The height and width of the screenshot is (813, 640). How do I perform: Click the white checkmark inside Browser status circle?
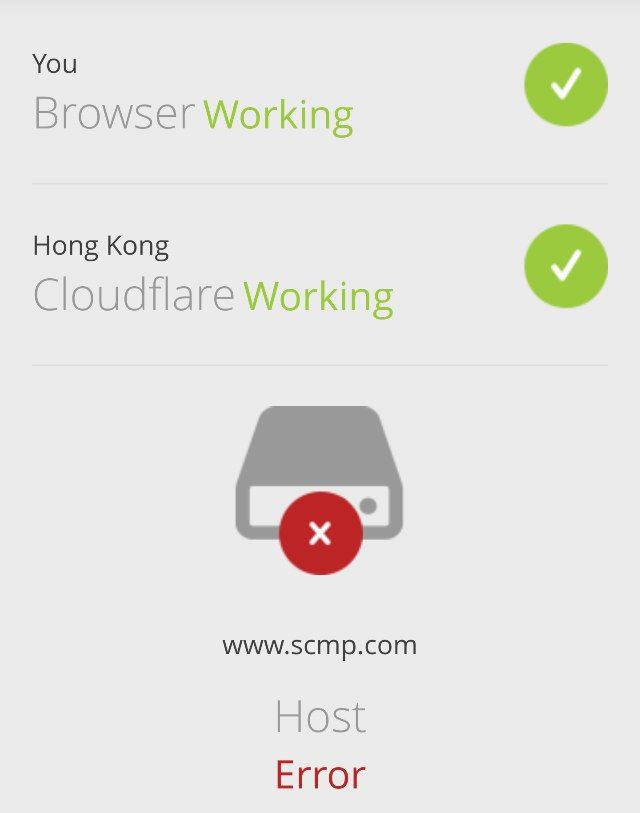pos(566,83)
